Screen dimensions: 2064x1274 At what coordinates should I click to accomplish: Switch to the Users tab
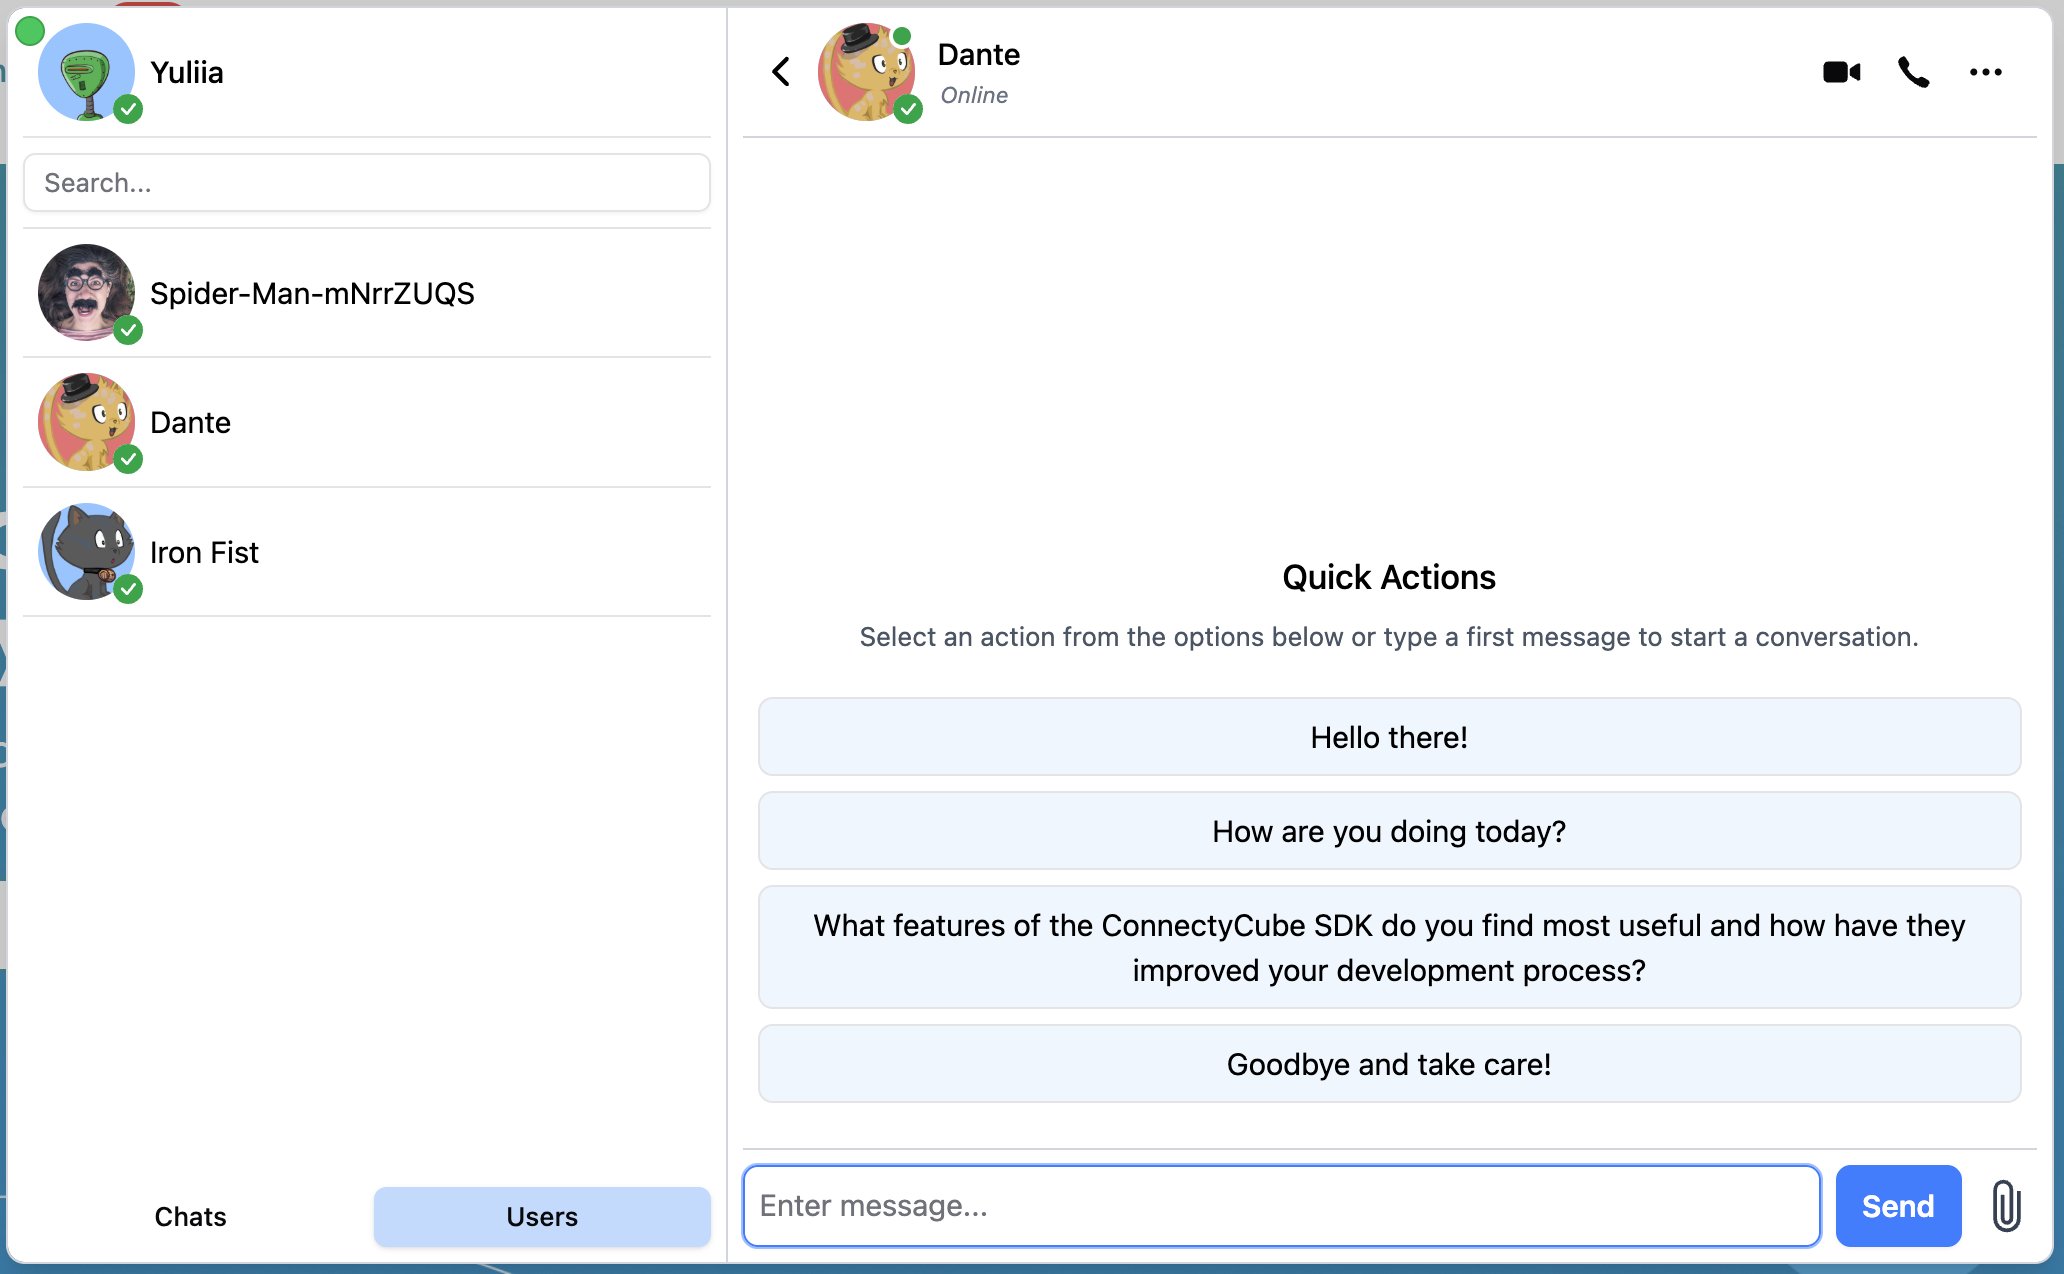(x=542, y=1216)
